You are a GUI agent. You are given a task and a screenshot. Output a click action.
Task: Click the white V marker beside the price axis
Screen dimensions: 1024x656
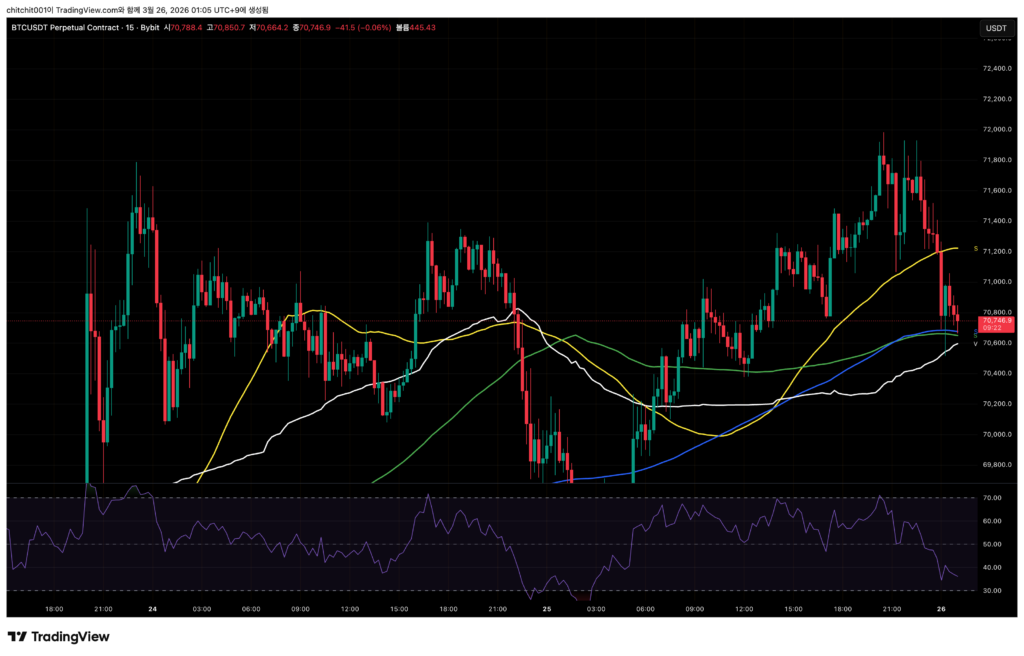coord(976,342)
